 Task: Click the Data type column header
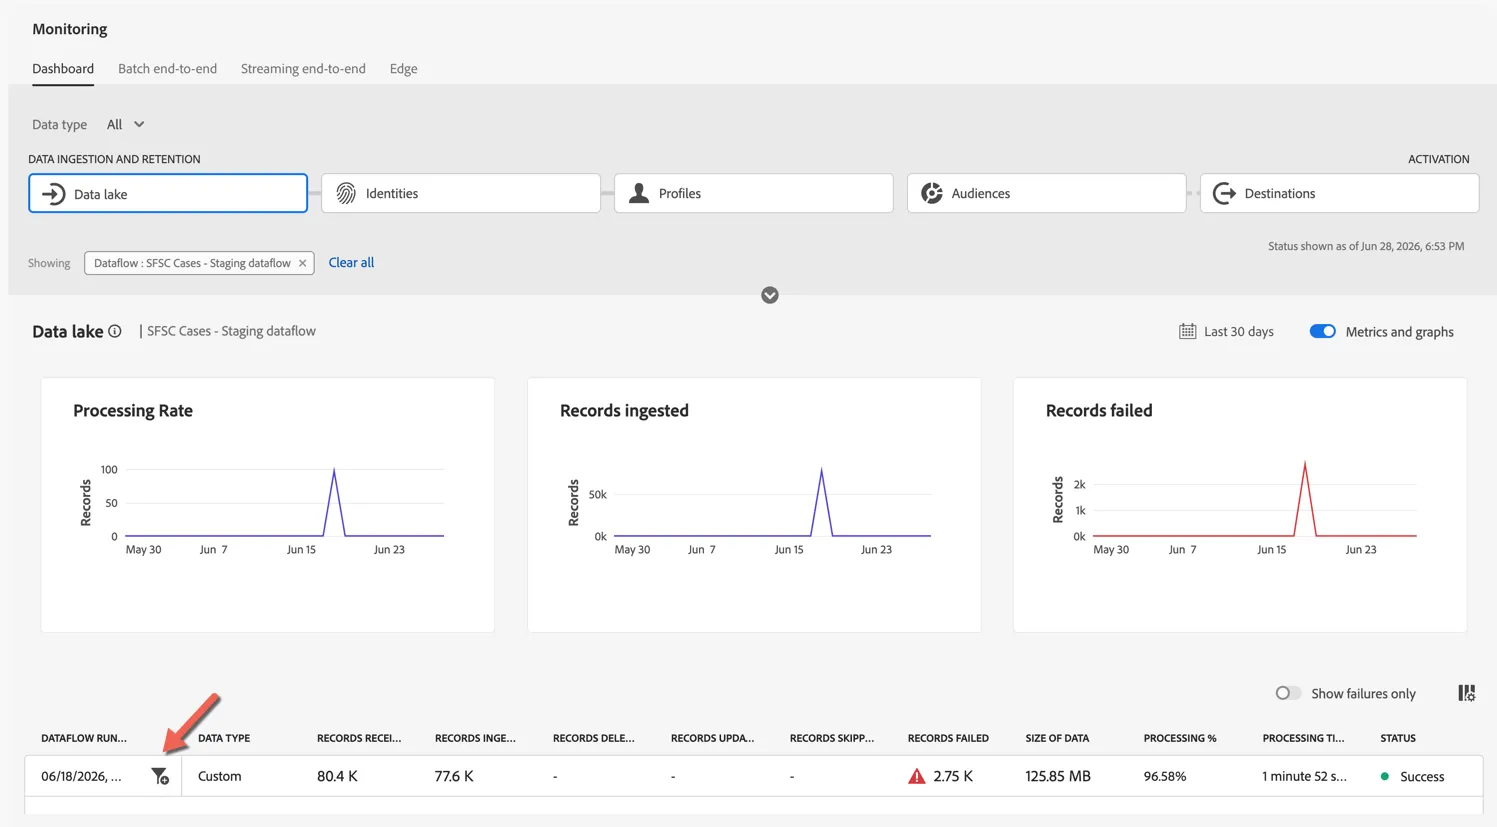tap(224, 738)
